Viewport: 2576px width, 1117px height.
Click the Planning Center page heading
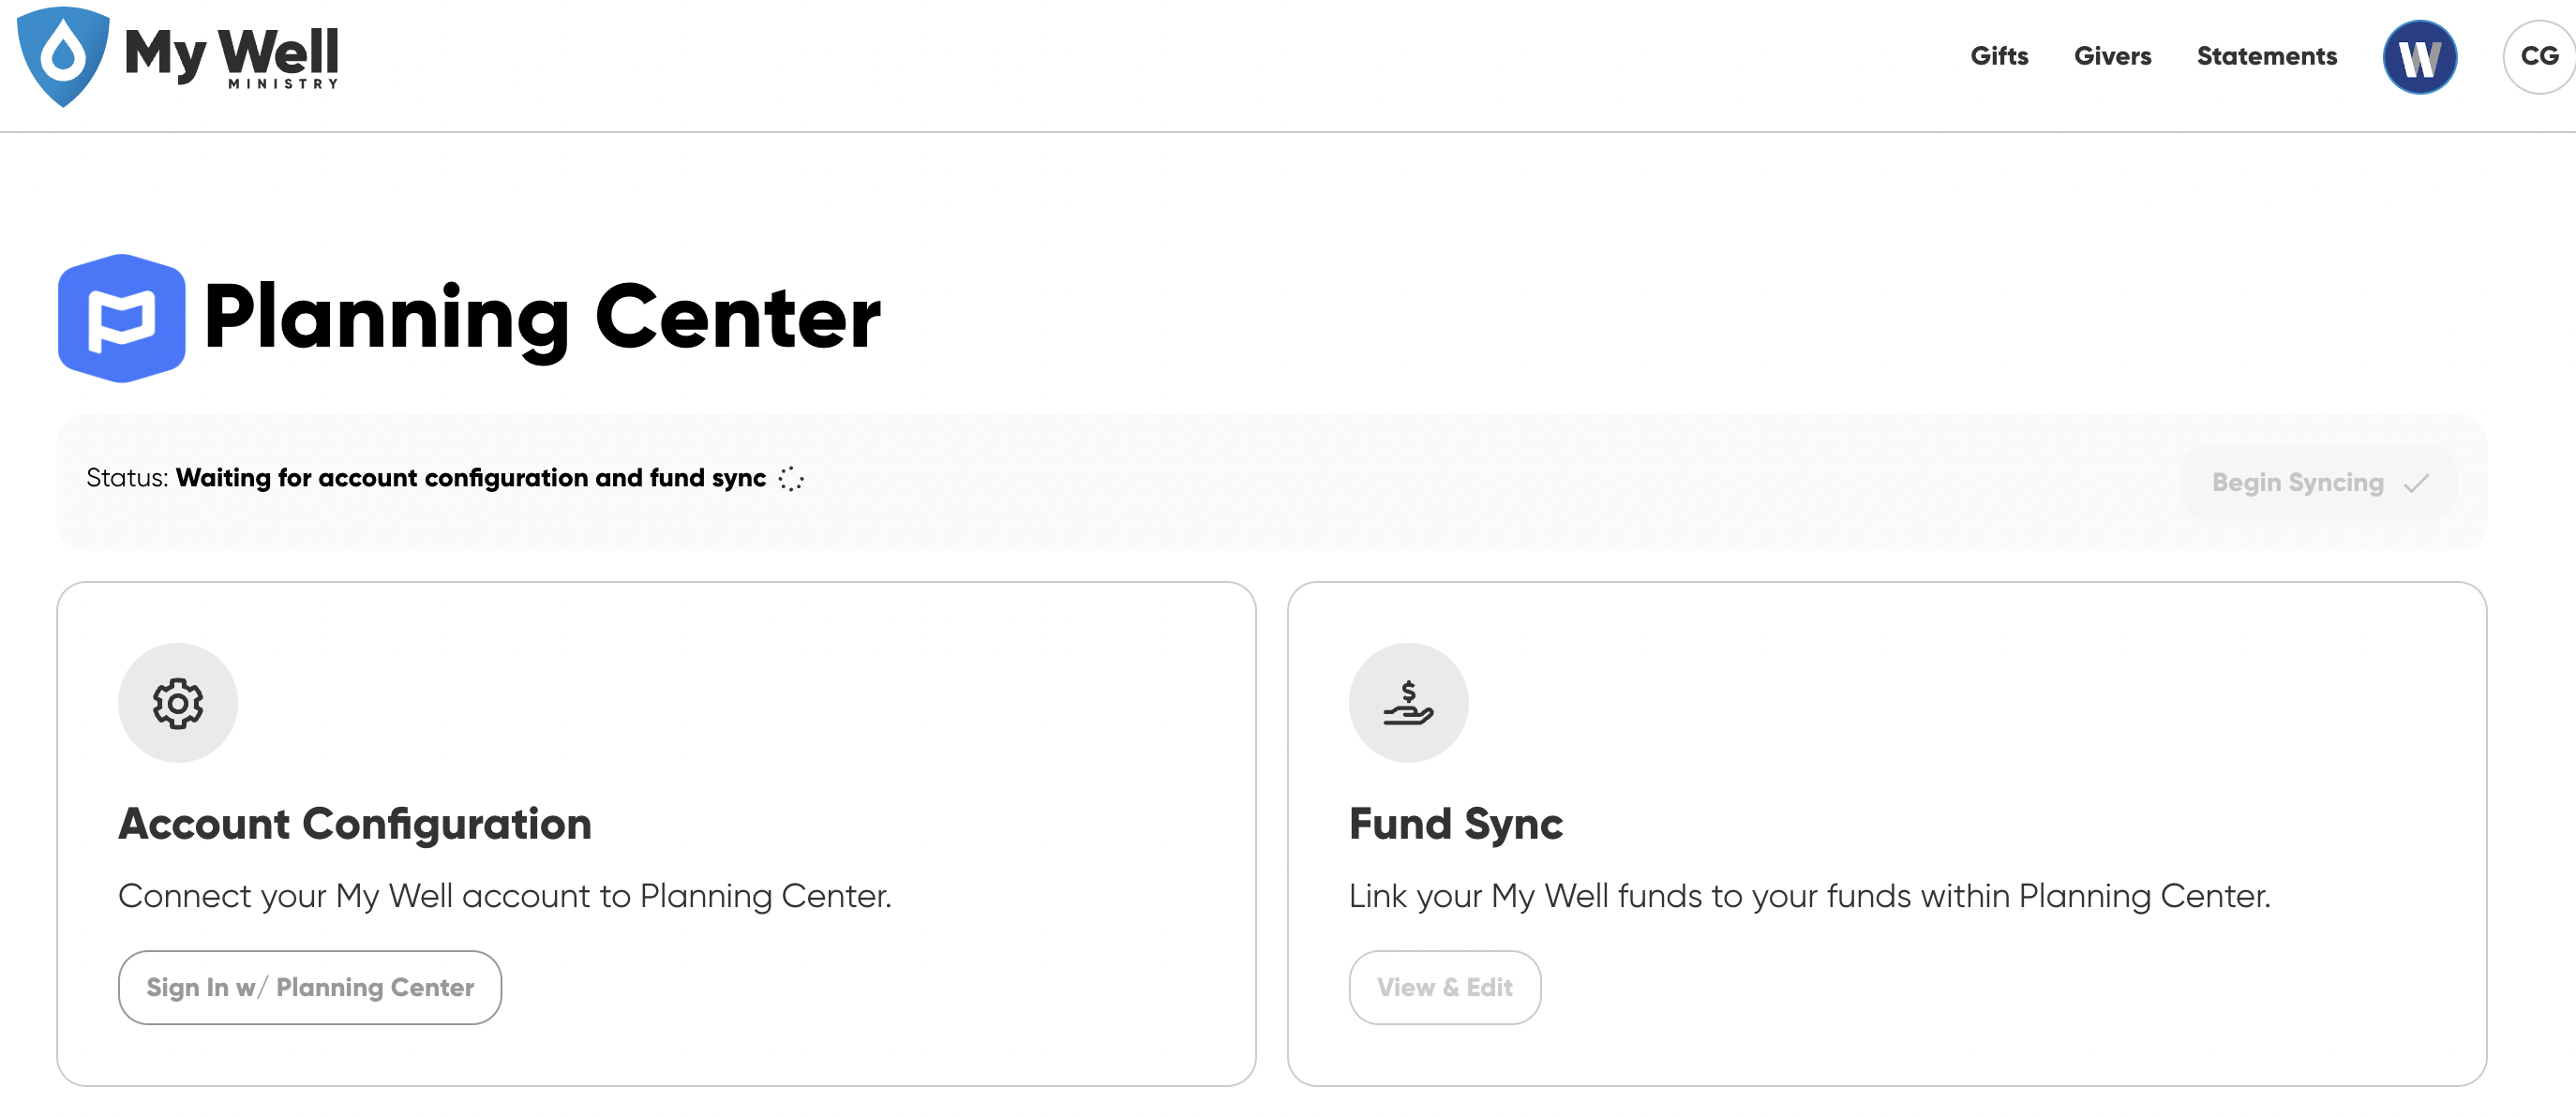coord(540,318)
